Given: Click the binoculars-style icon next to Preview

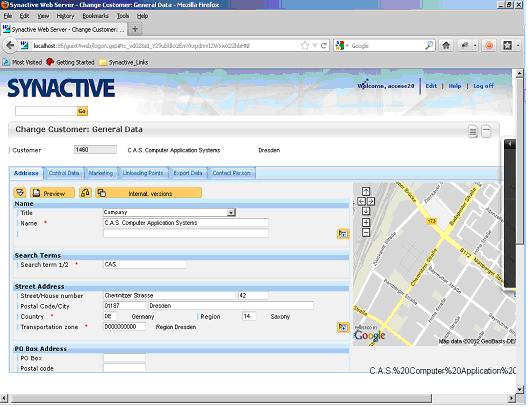Looking at the screenshot, I should tap(86, 193).
